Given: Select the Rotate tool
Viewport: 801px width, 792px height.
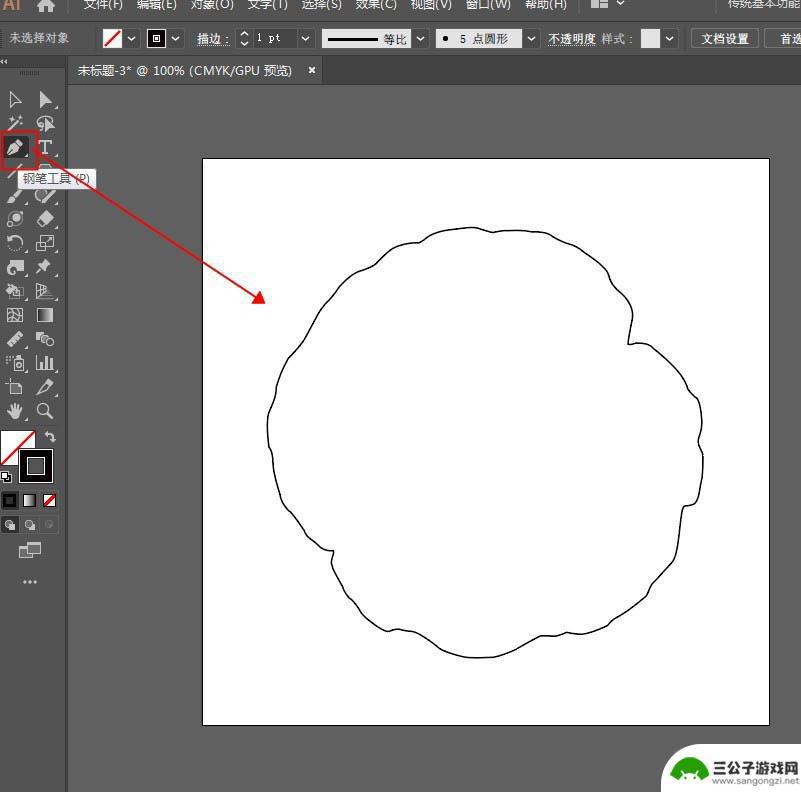Looking at the screenshot, I should click(x=15, y=243).
